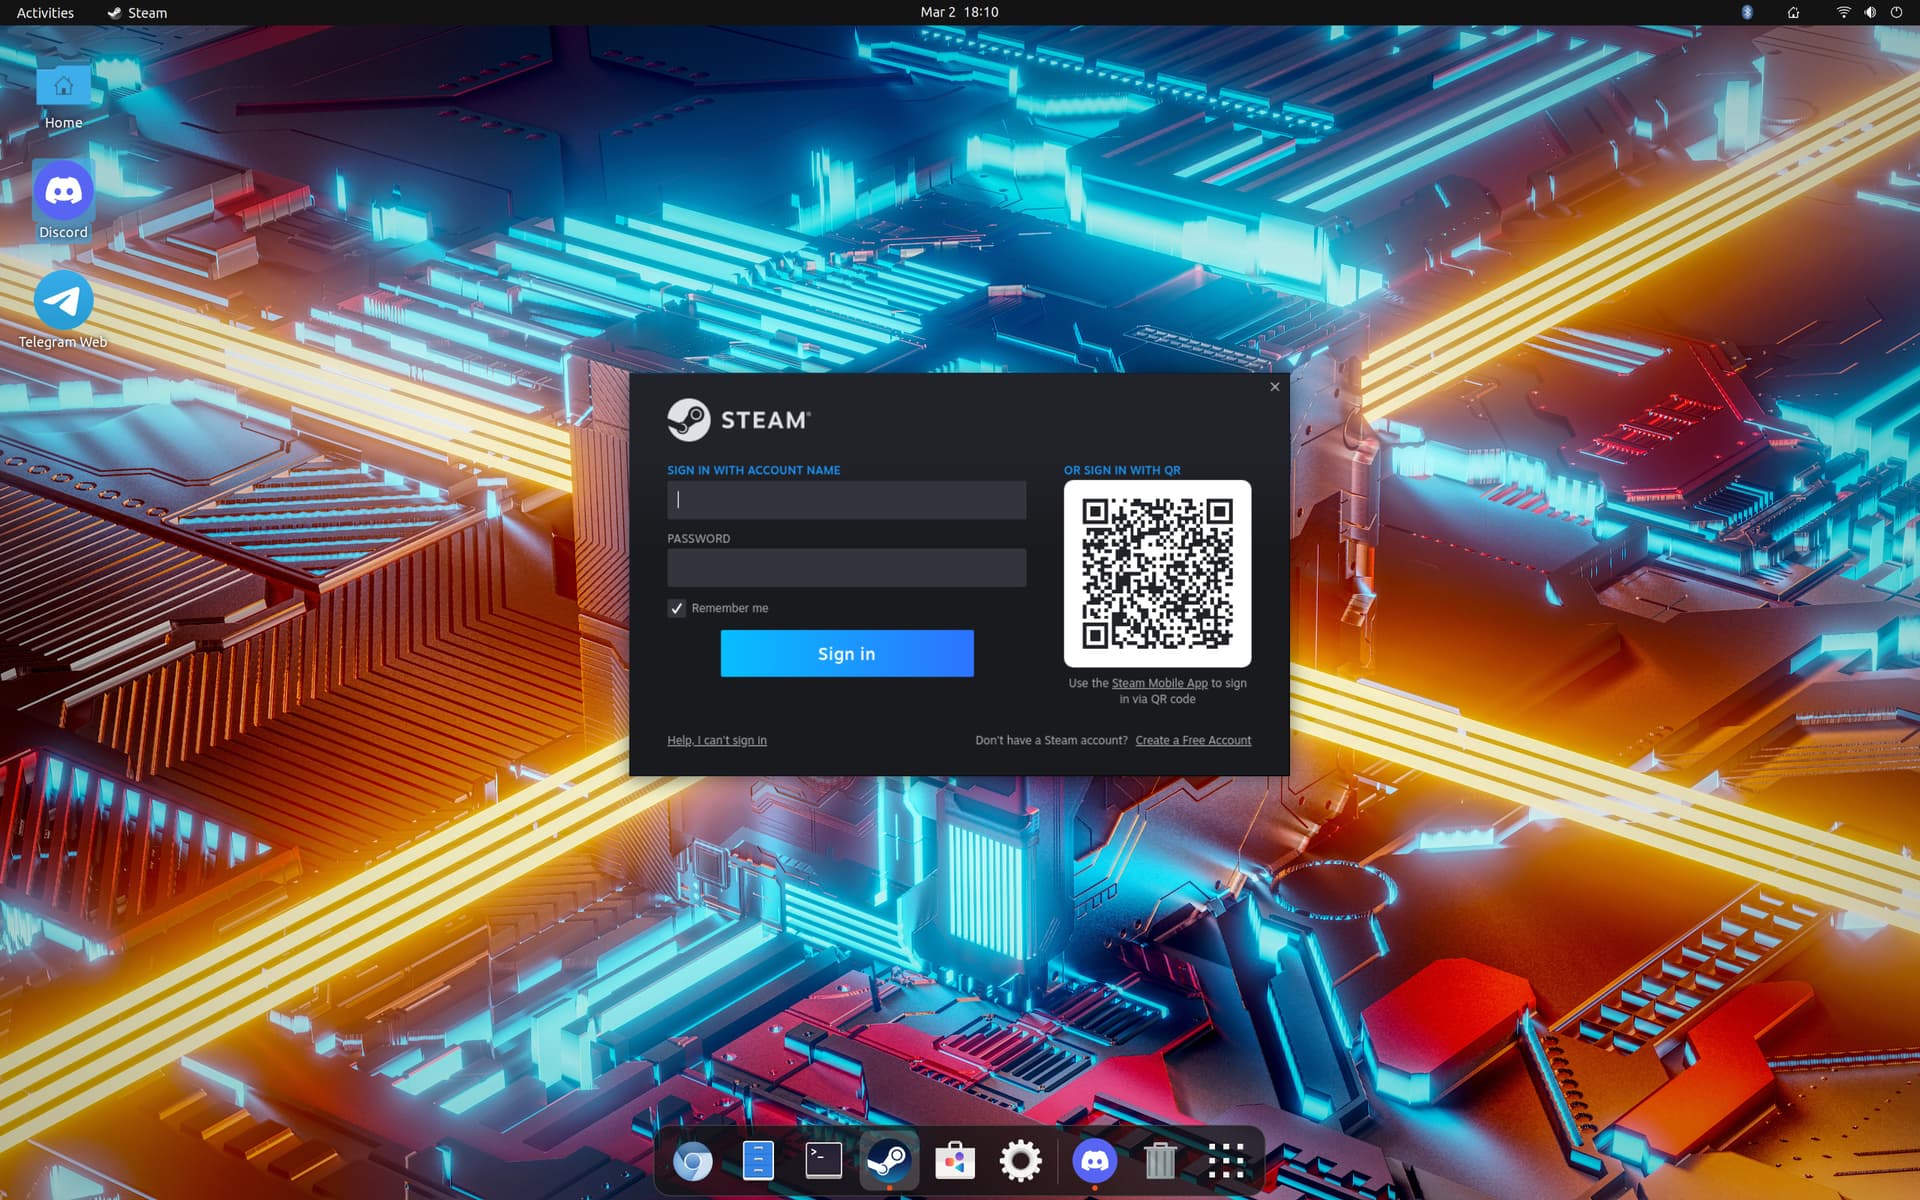Open the Steam Mobile App link
Viewport: 1920px width, 1200px height.
point(1159,683)
